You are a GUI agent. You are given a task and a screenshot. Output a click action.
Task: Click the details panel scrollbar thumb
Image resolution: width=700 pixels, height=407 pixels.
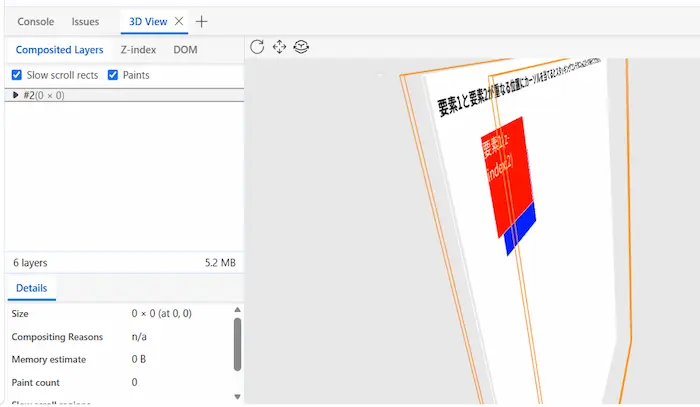238,344
